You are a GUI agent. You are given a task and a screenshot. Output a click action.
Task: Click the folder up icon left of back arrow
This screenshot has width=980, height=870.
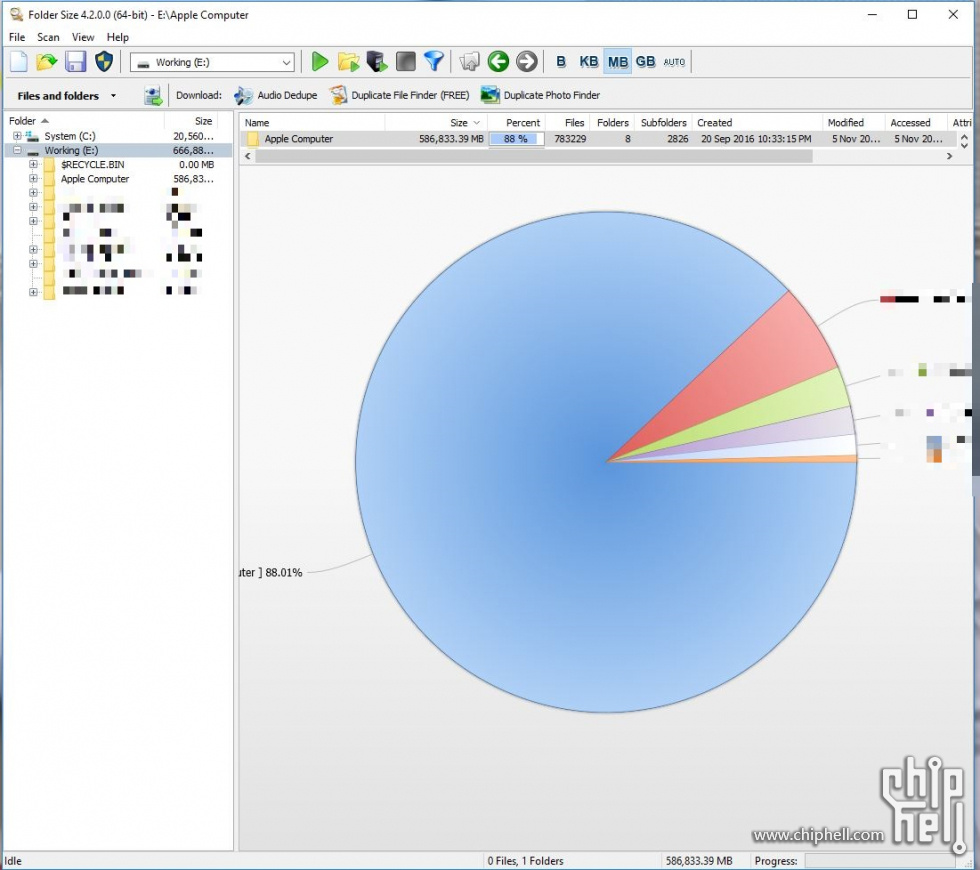pos(469,62)
